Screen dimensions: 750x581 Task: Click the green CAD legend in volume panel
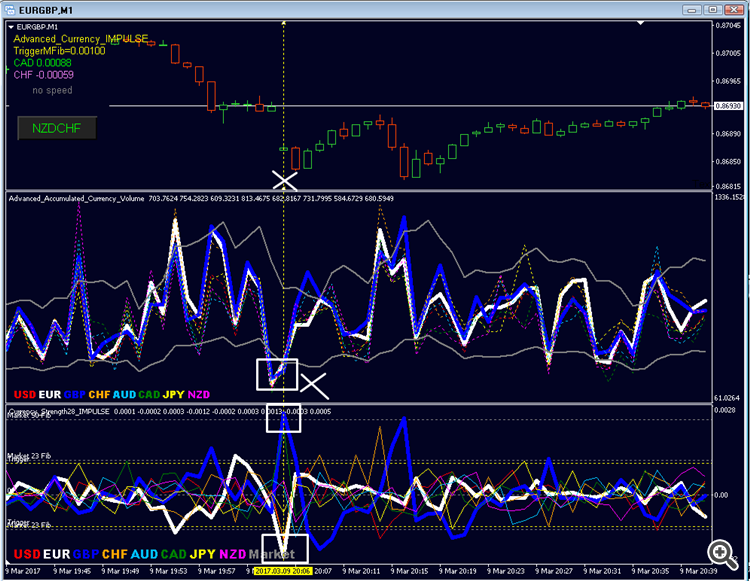(149, 395)
